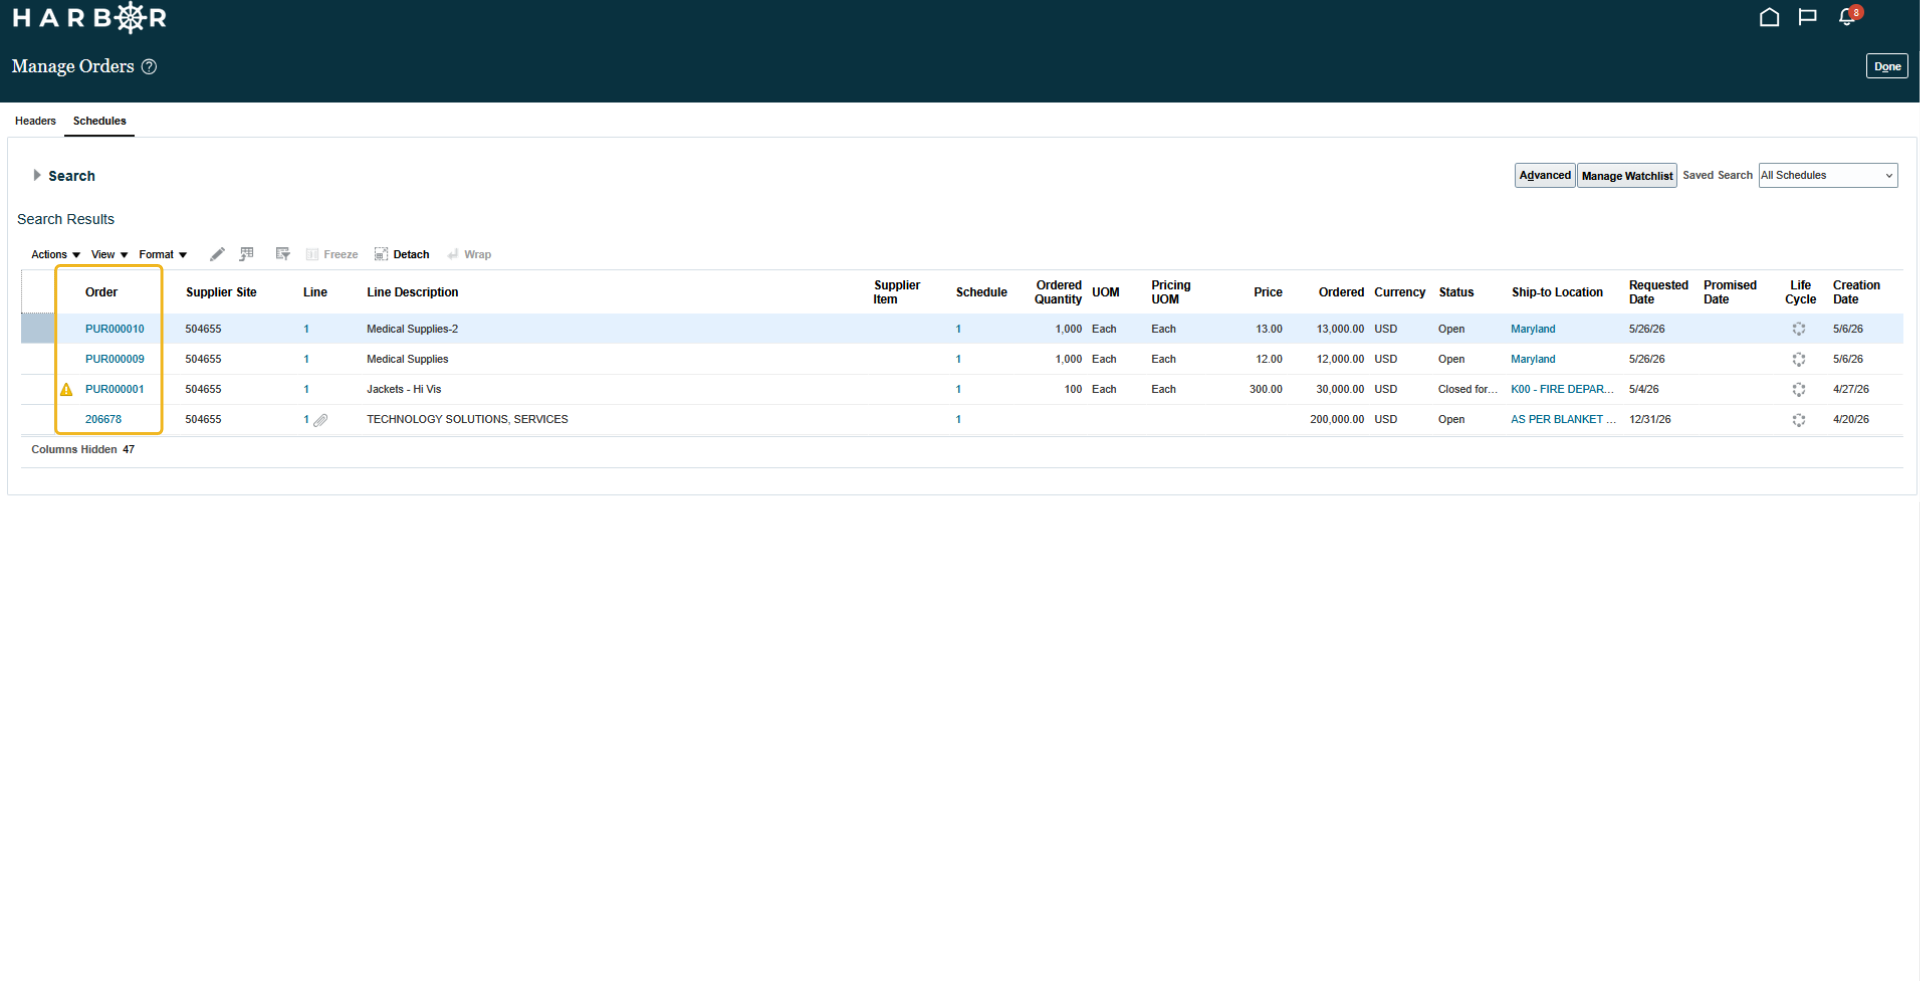Expand the Search section

[x=37, y=176]
